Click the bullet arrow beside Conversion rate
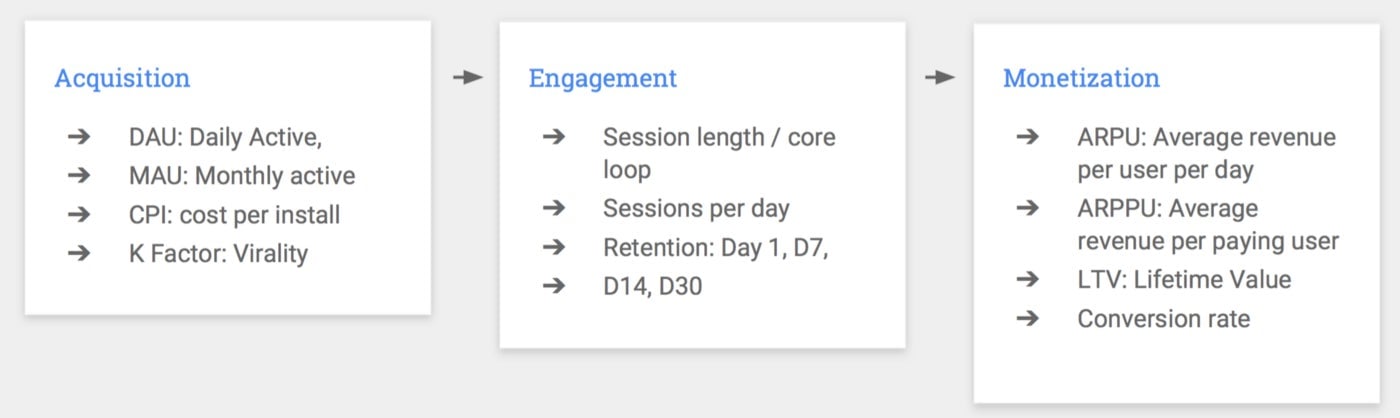1400x418 pixels. (1028, 318)
